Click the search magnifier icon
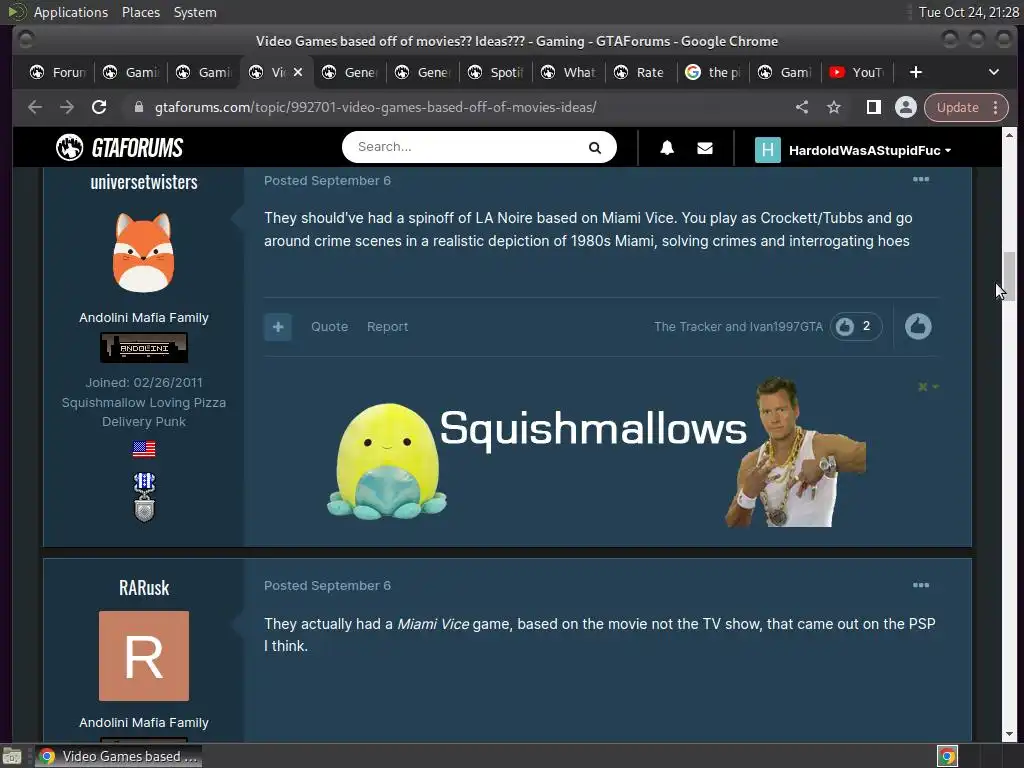Viewport: 1024px width, 768px height. tap(594, 148)
